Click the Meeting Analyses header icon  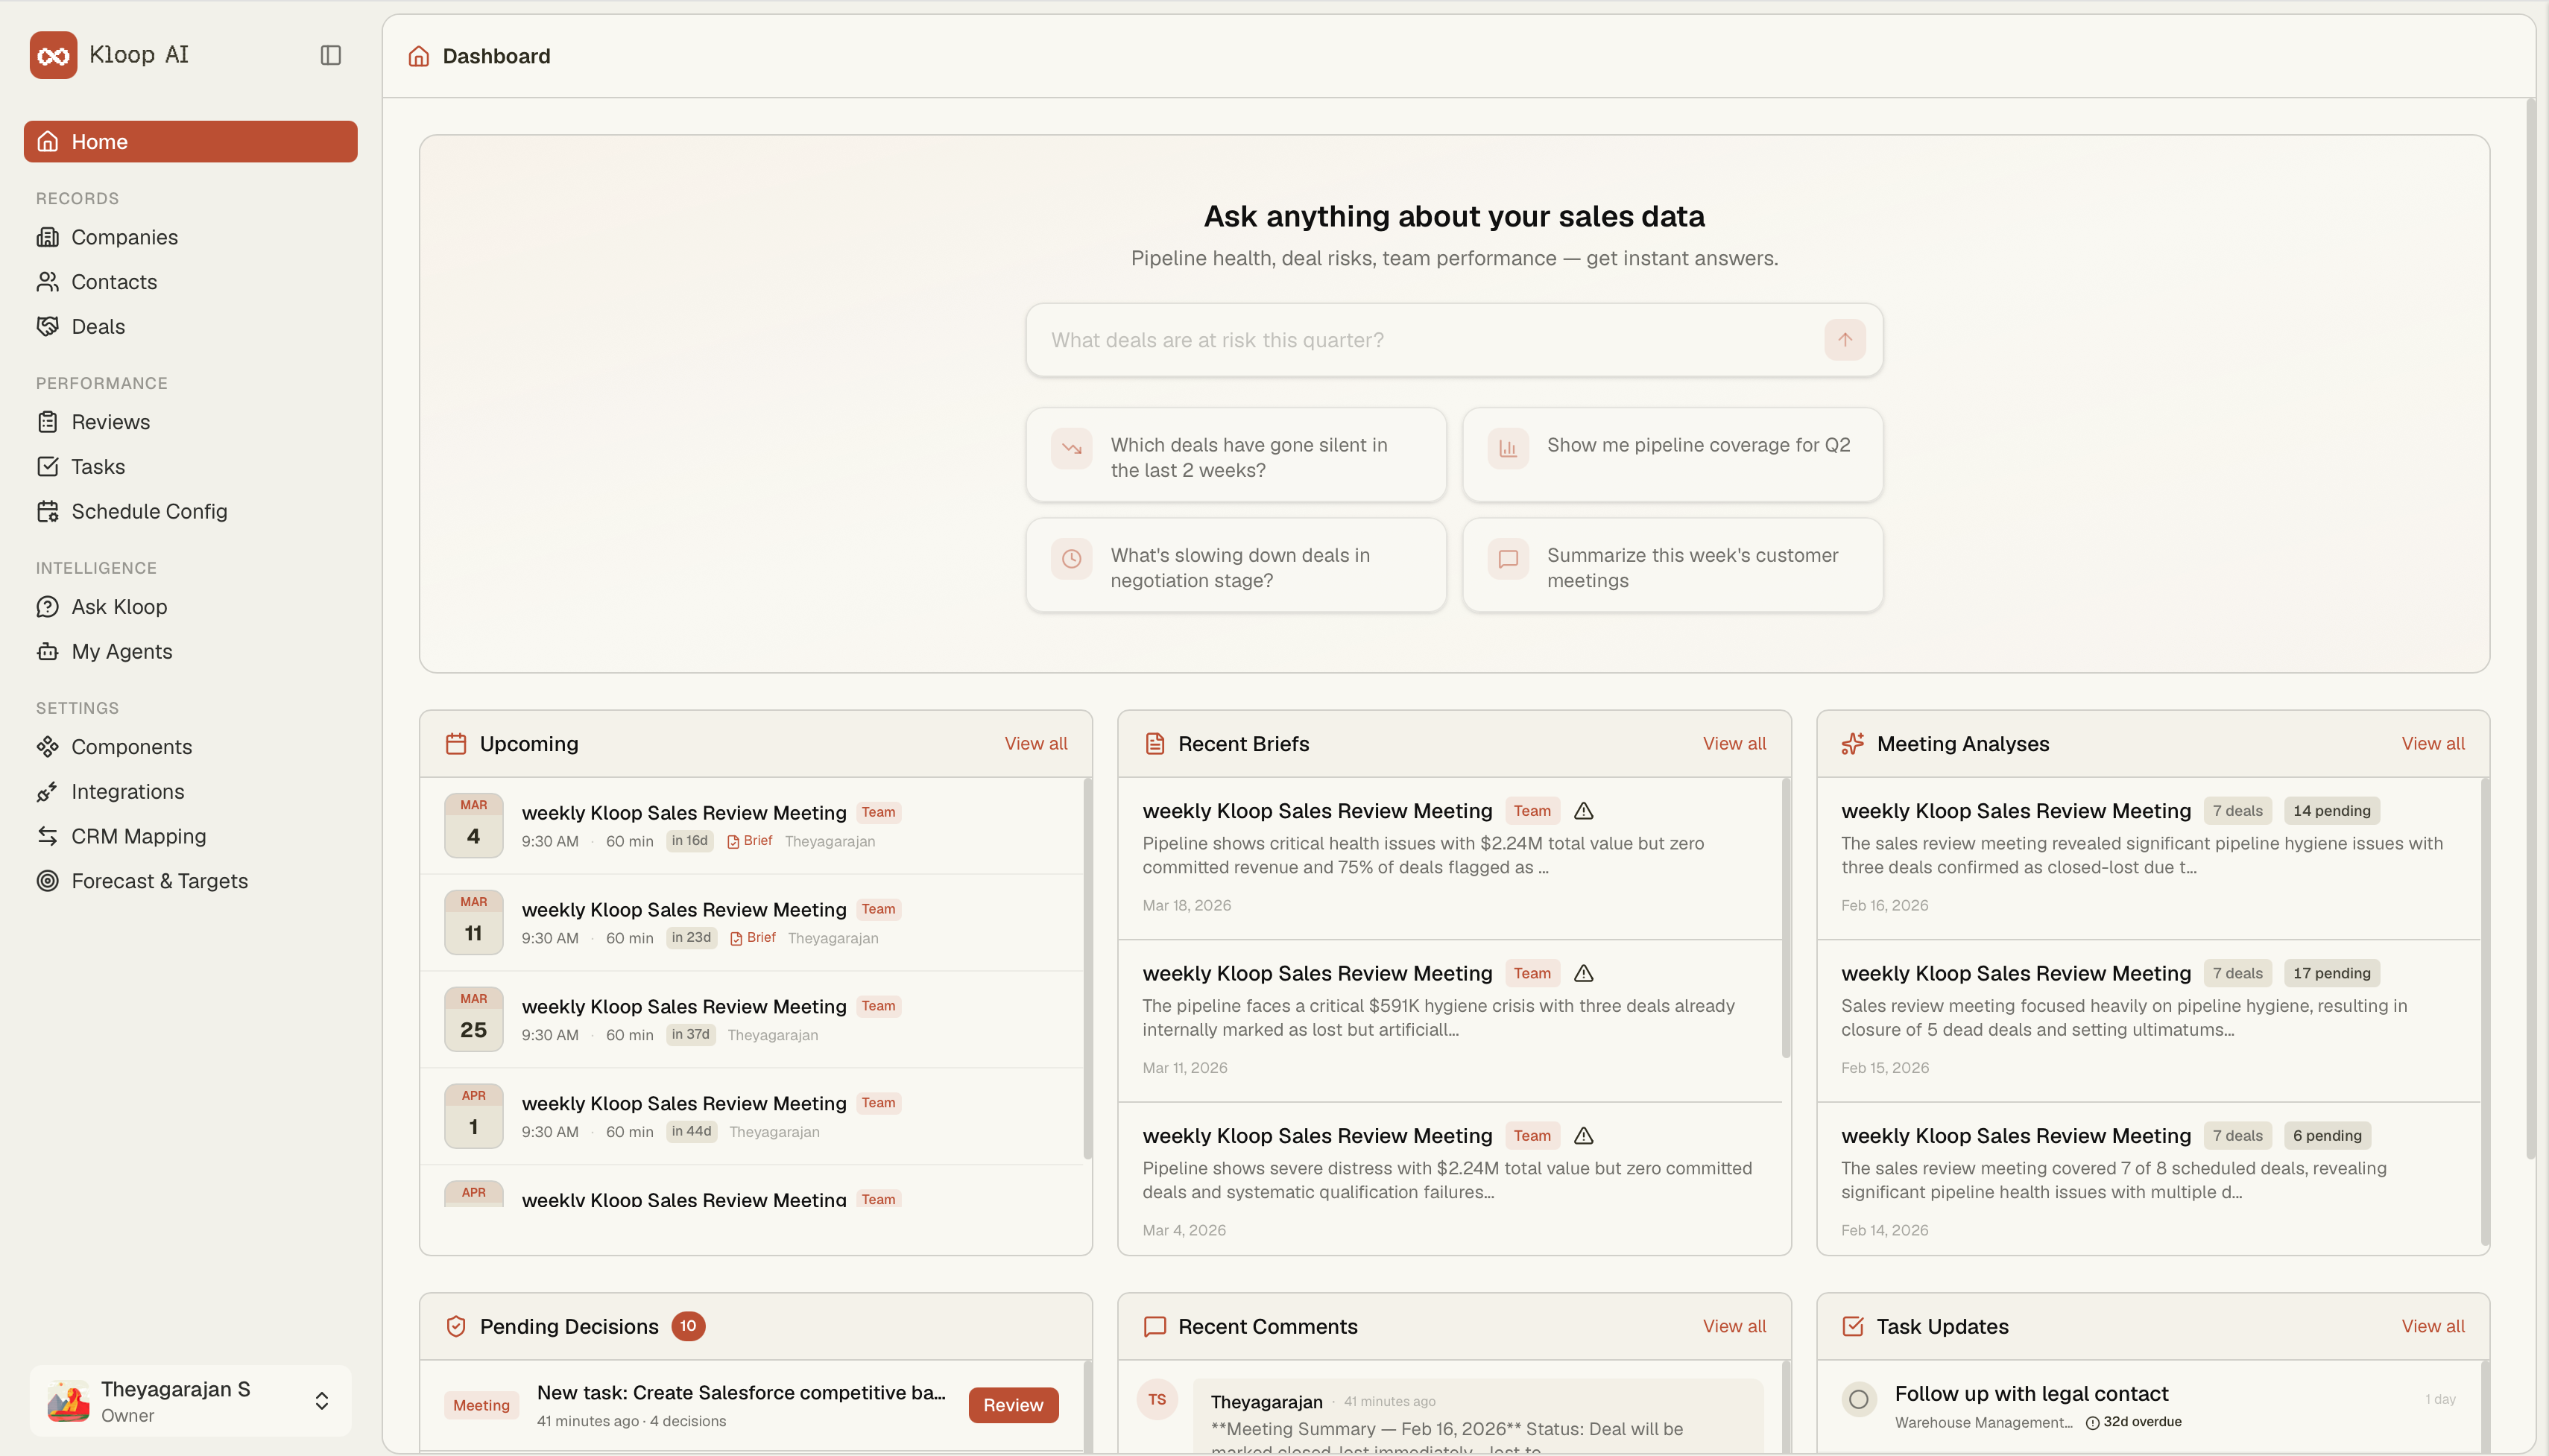point(1852,743)
